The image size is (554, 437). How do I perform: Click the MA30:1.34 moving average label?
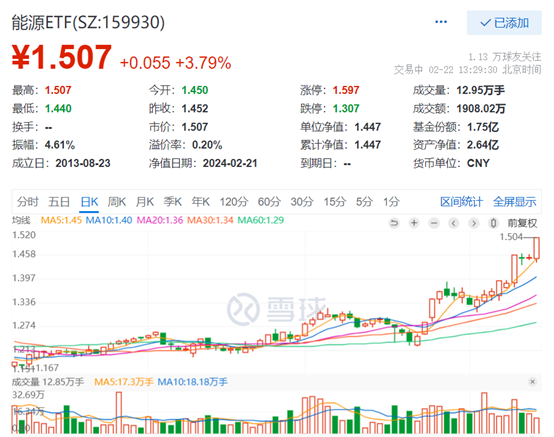click(210, 220)
